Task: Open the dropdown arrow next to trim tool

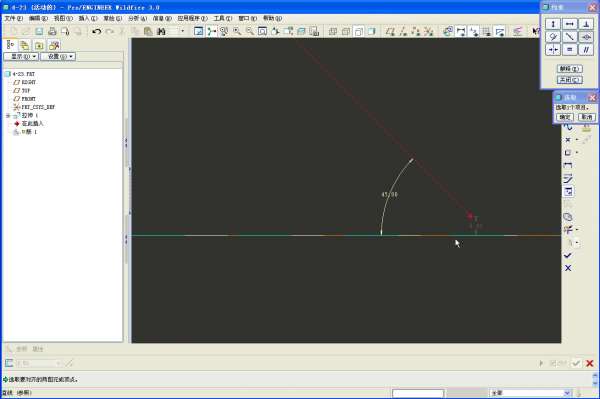Action: pos(577,230)
